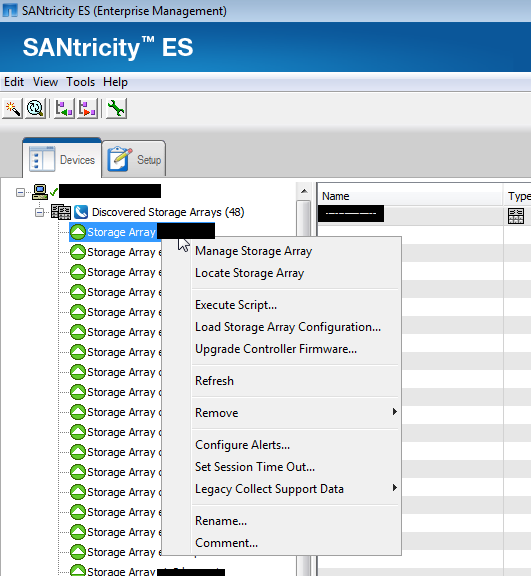Viewport: 531px width, 576px height.
Task: Collapse the Discovered Storage Arrays node
Action: [40, 212]
